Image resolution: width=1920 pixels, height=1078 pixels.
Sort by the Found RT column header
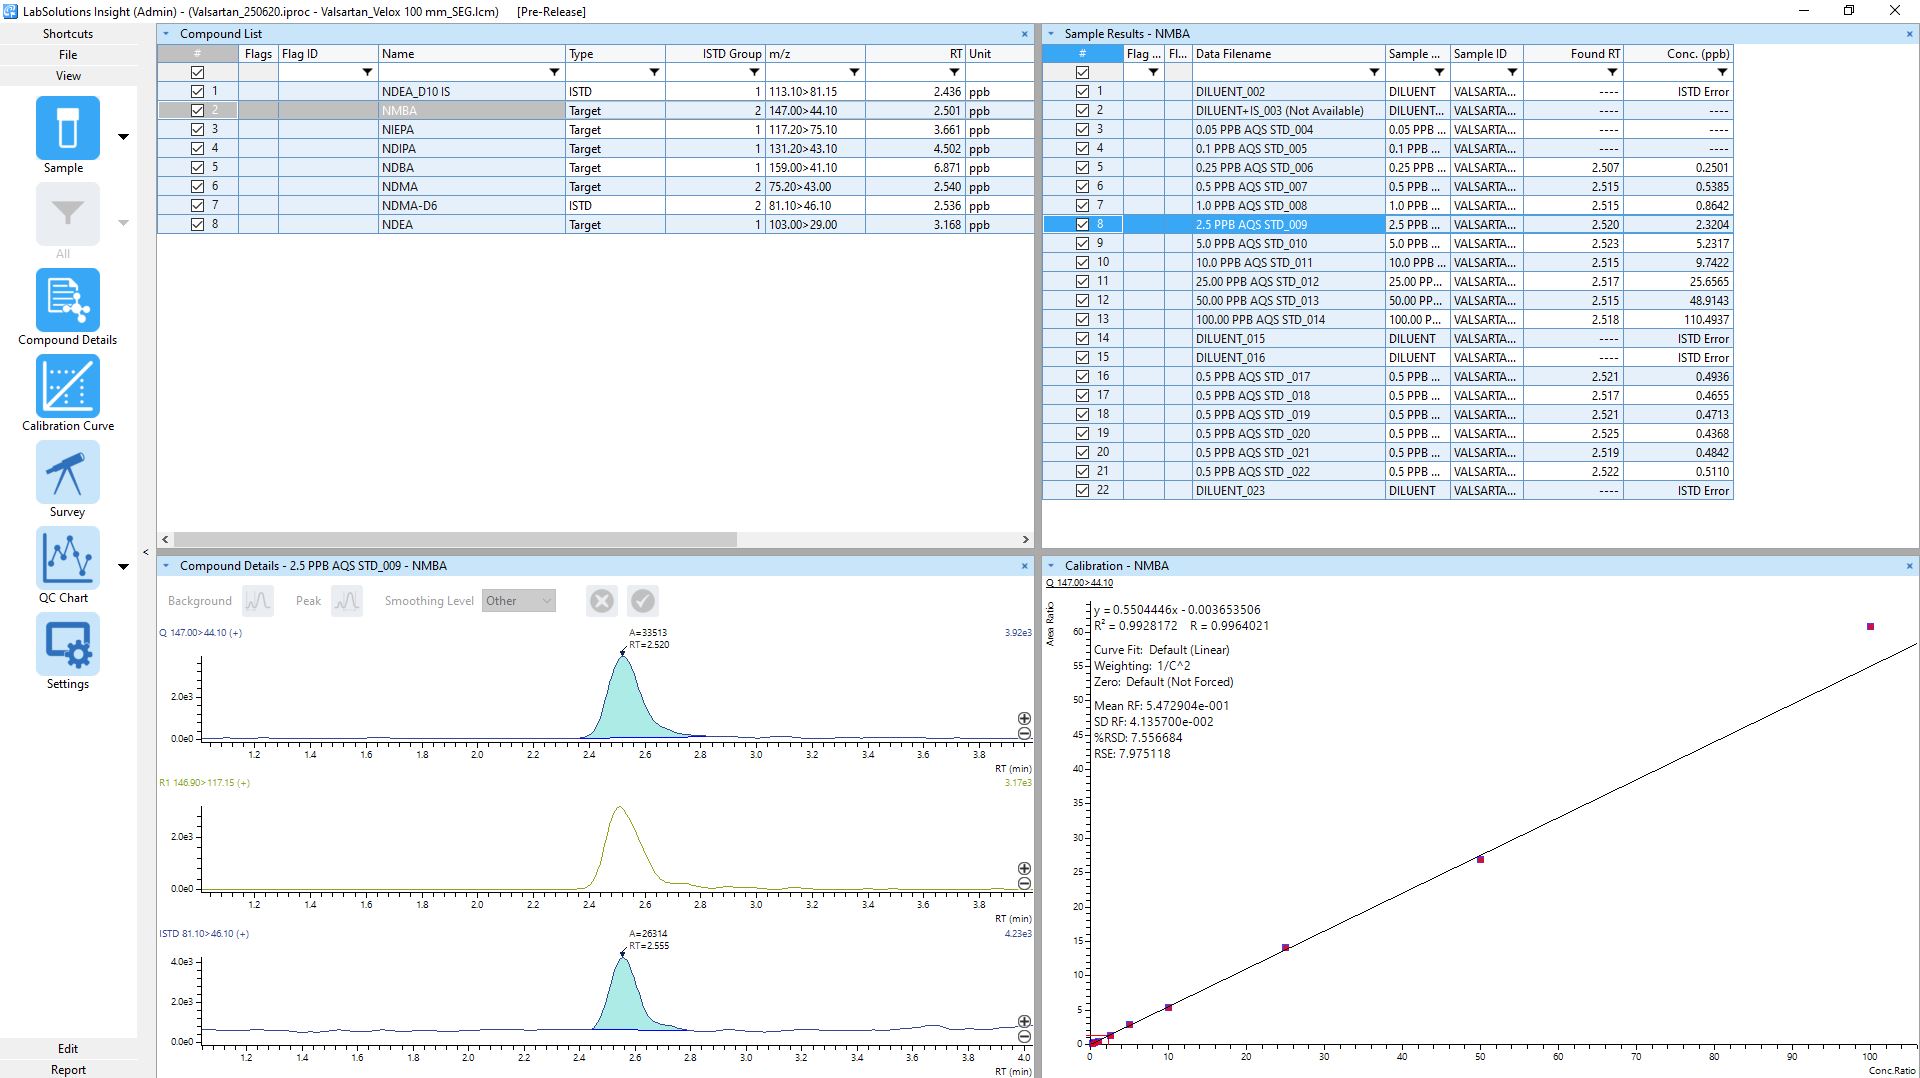coord(1573,54)
